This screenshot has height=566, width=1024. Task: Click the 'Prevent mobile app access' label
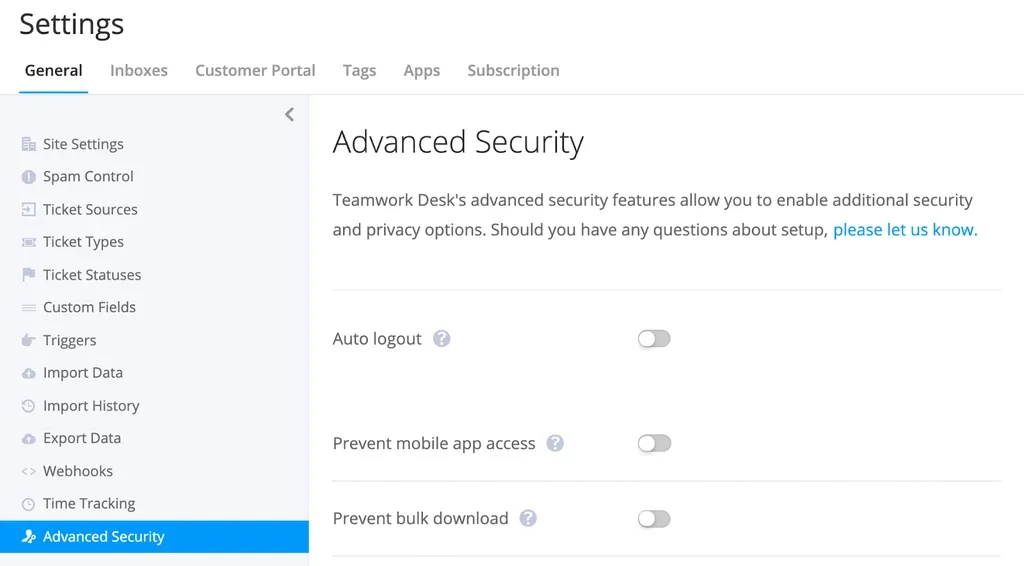click(434, 444)
